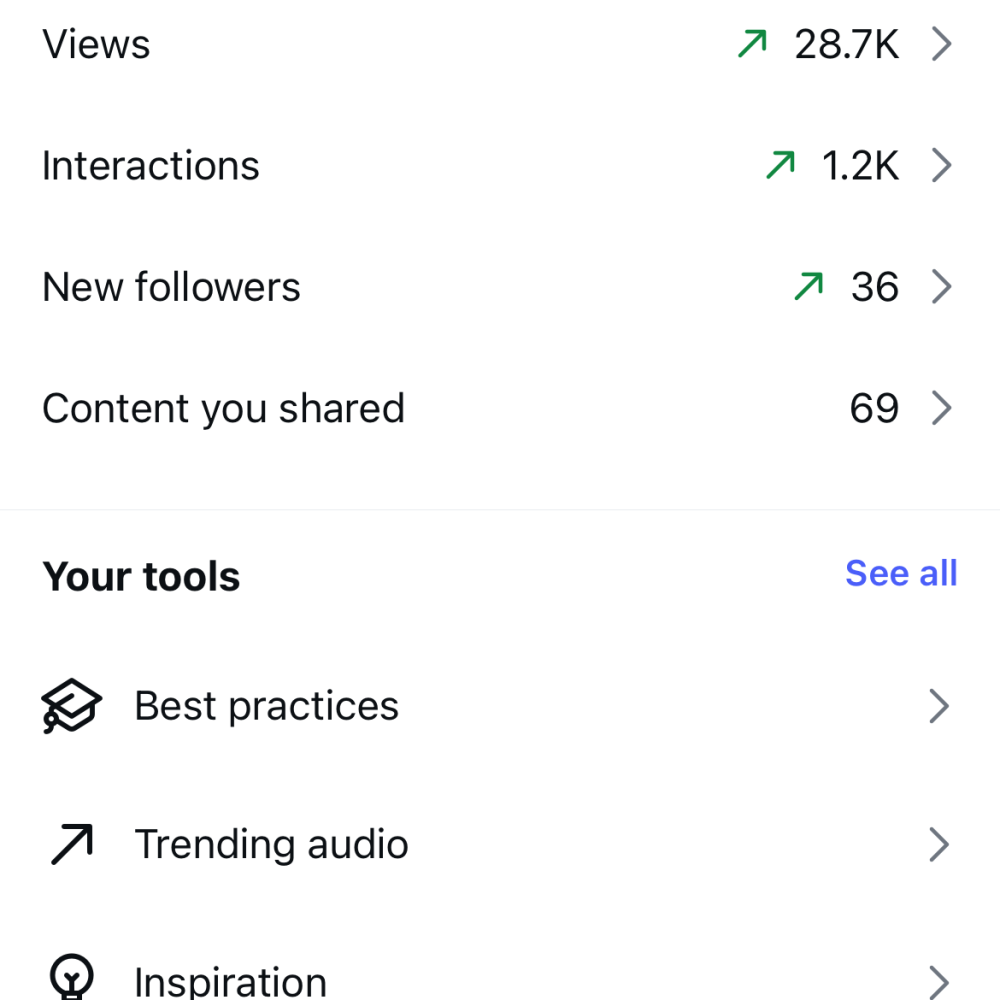Image resolution: width=1000 pixels, height=1000 pixels.
Task: Tap the green trend arrow beside Views
Action: (x=753, y=43)
